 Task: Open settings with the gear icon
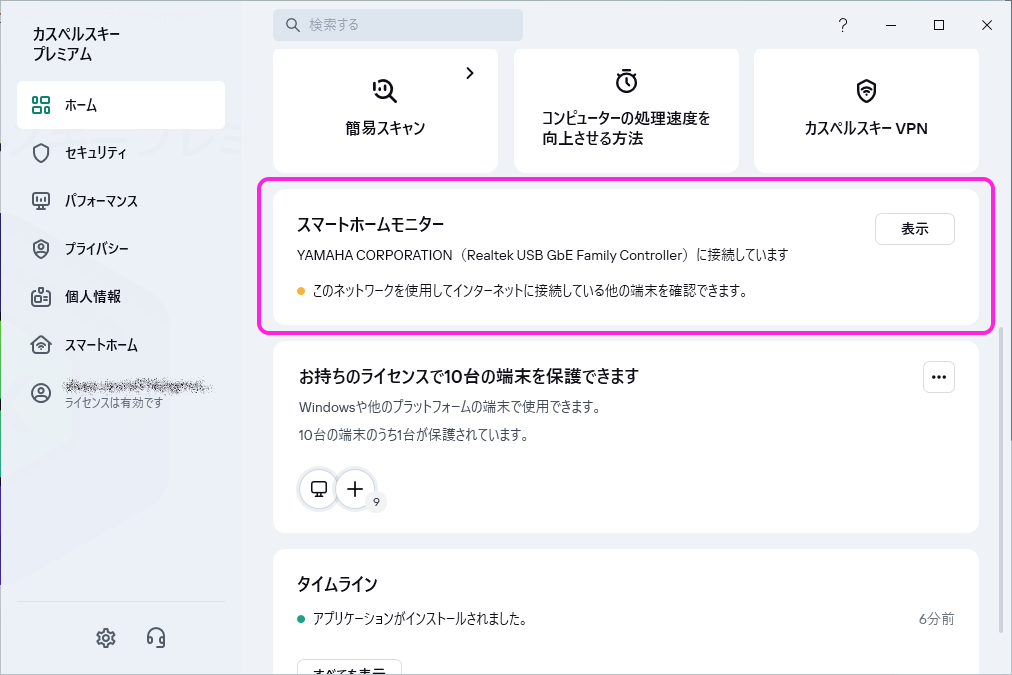pos(106,638)
